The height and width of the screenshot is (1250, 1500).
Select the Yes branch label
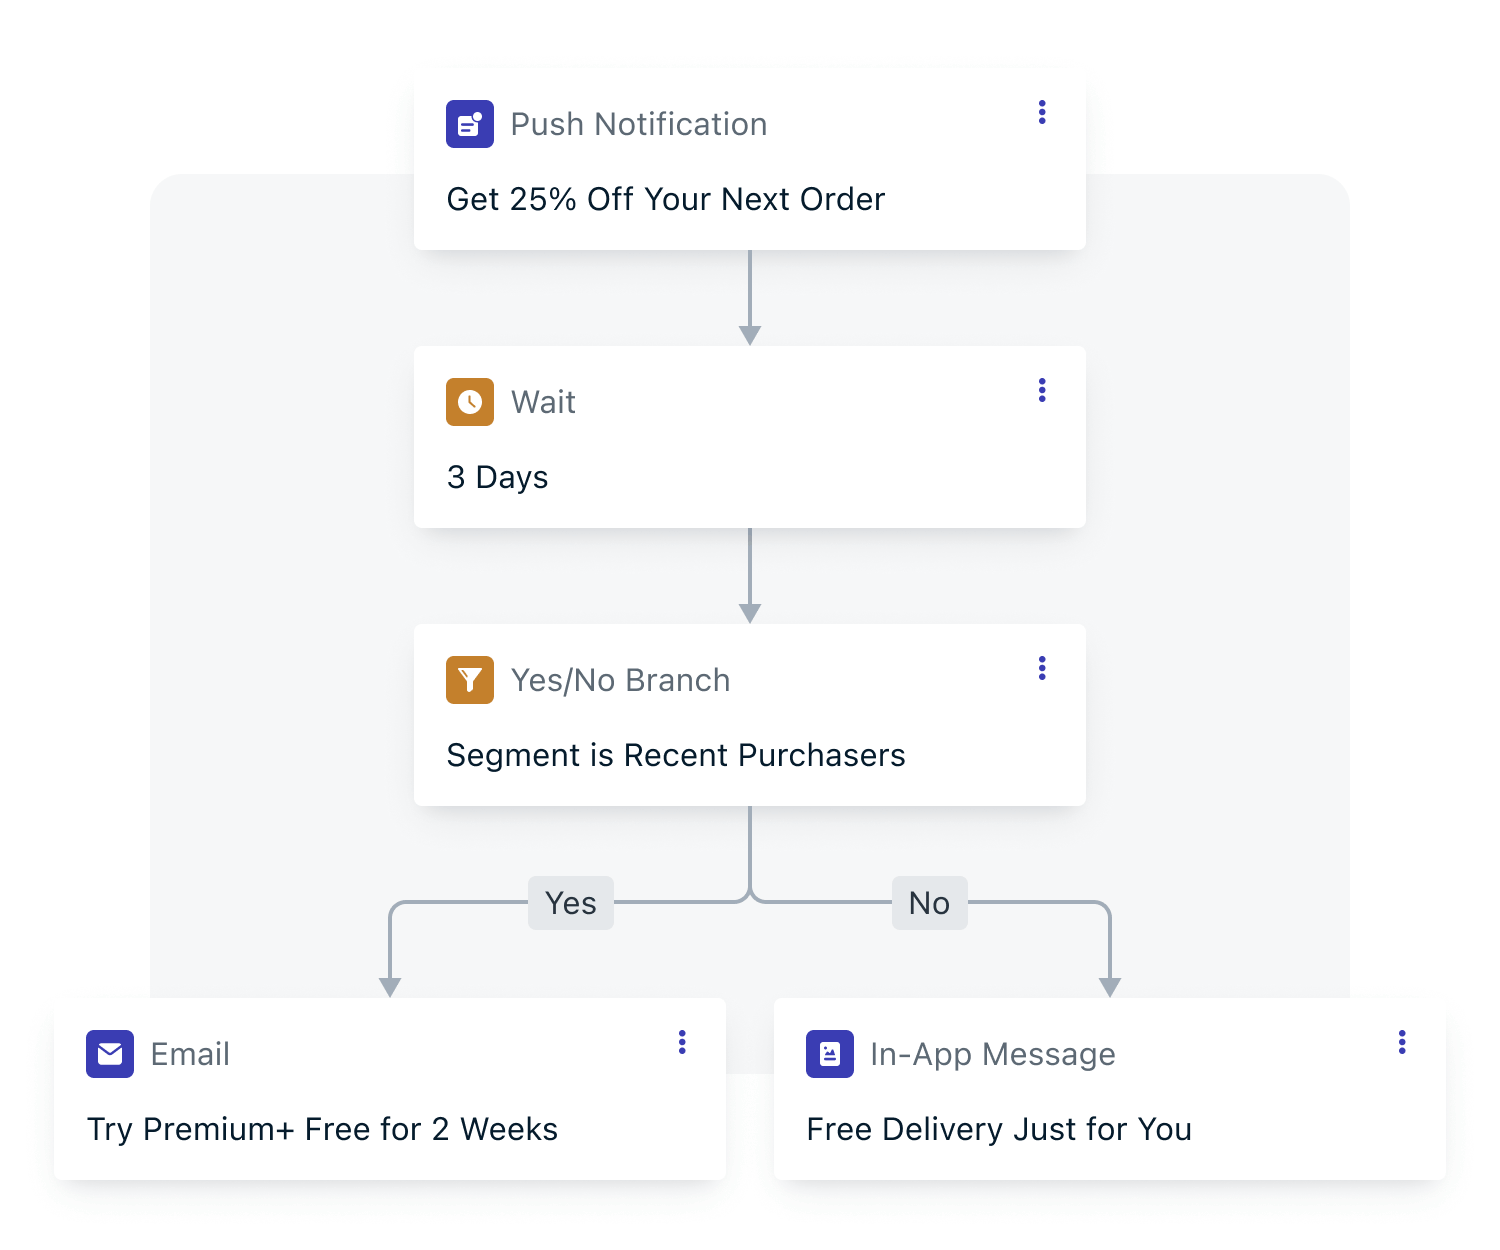pos(570,903)
